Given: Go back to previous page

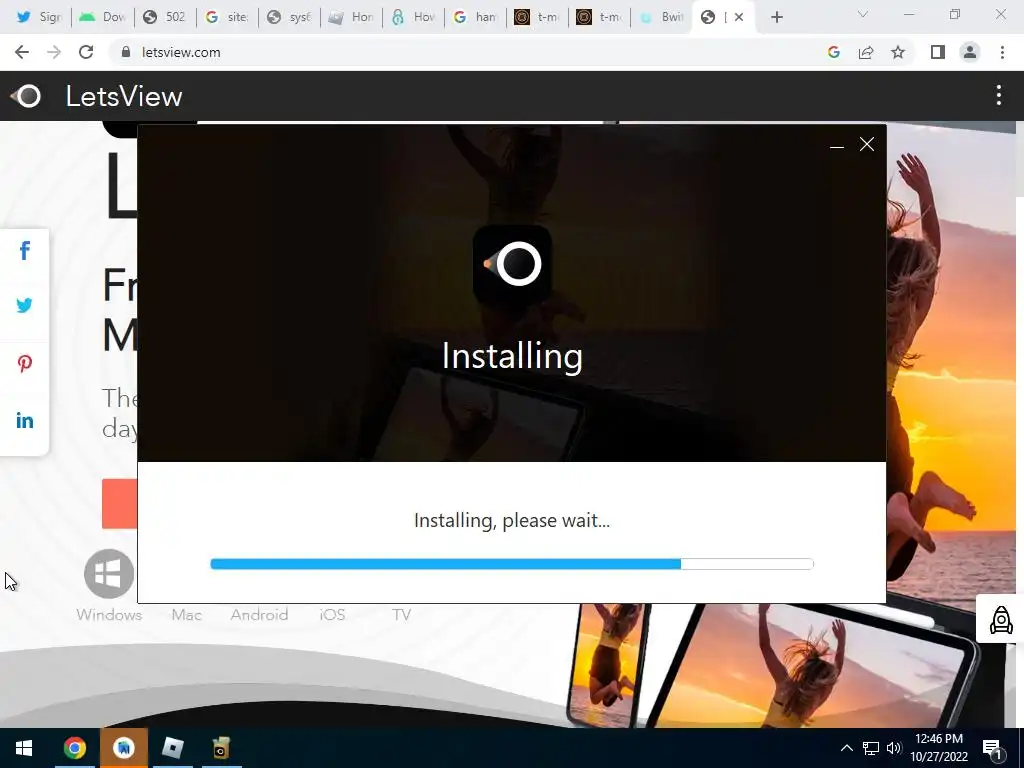Looking at the screenshot, I should (x=22, y=52).
